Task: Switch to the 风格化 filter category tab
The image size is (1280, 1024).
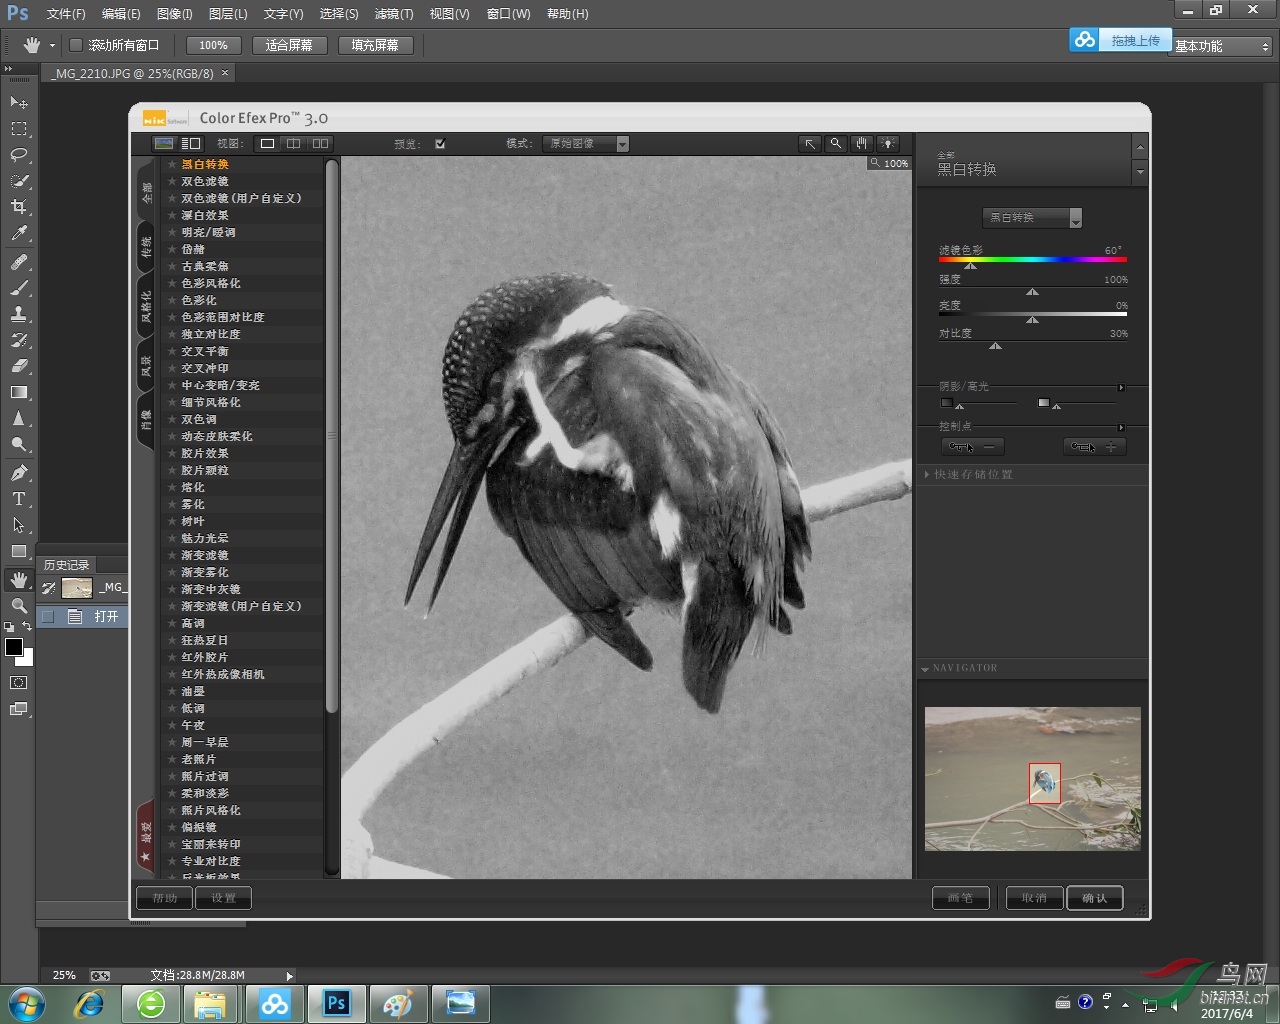Action: 146,307
